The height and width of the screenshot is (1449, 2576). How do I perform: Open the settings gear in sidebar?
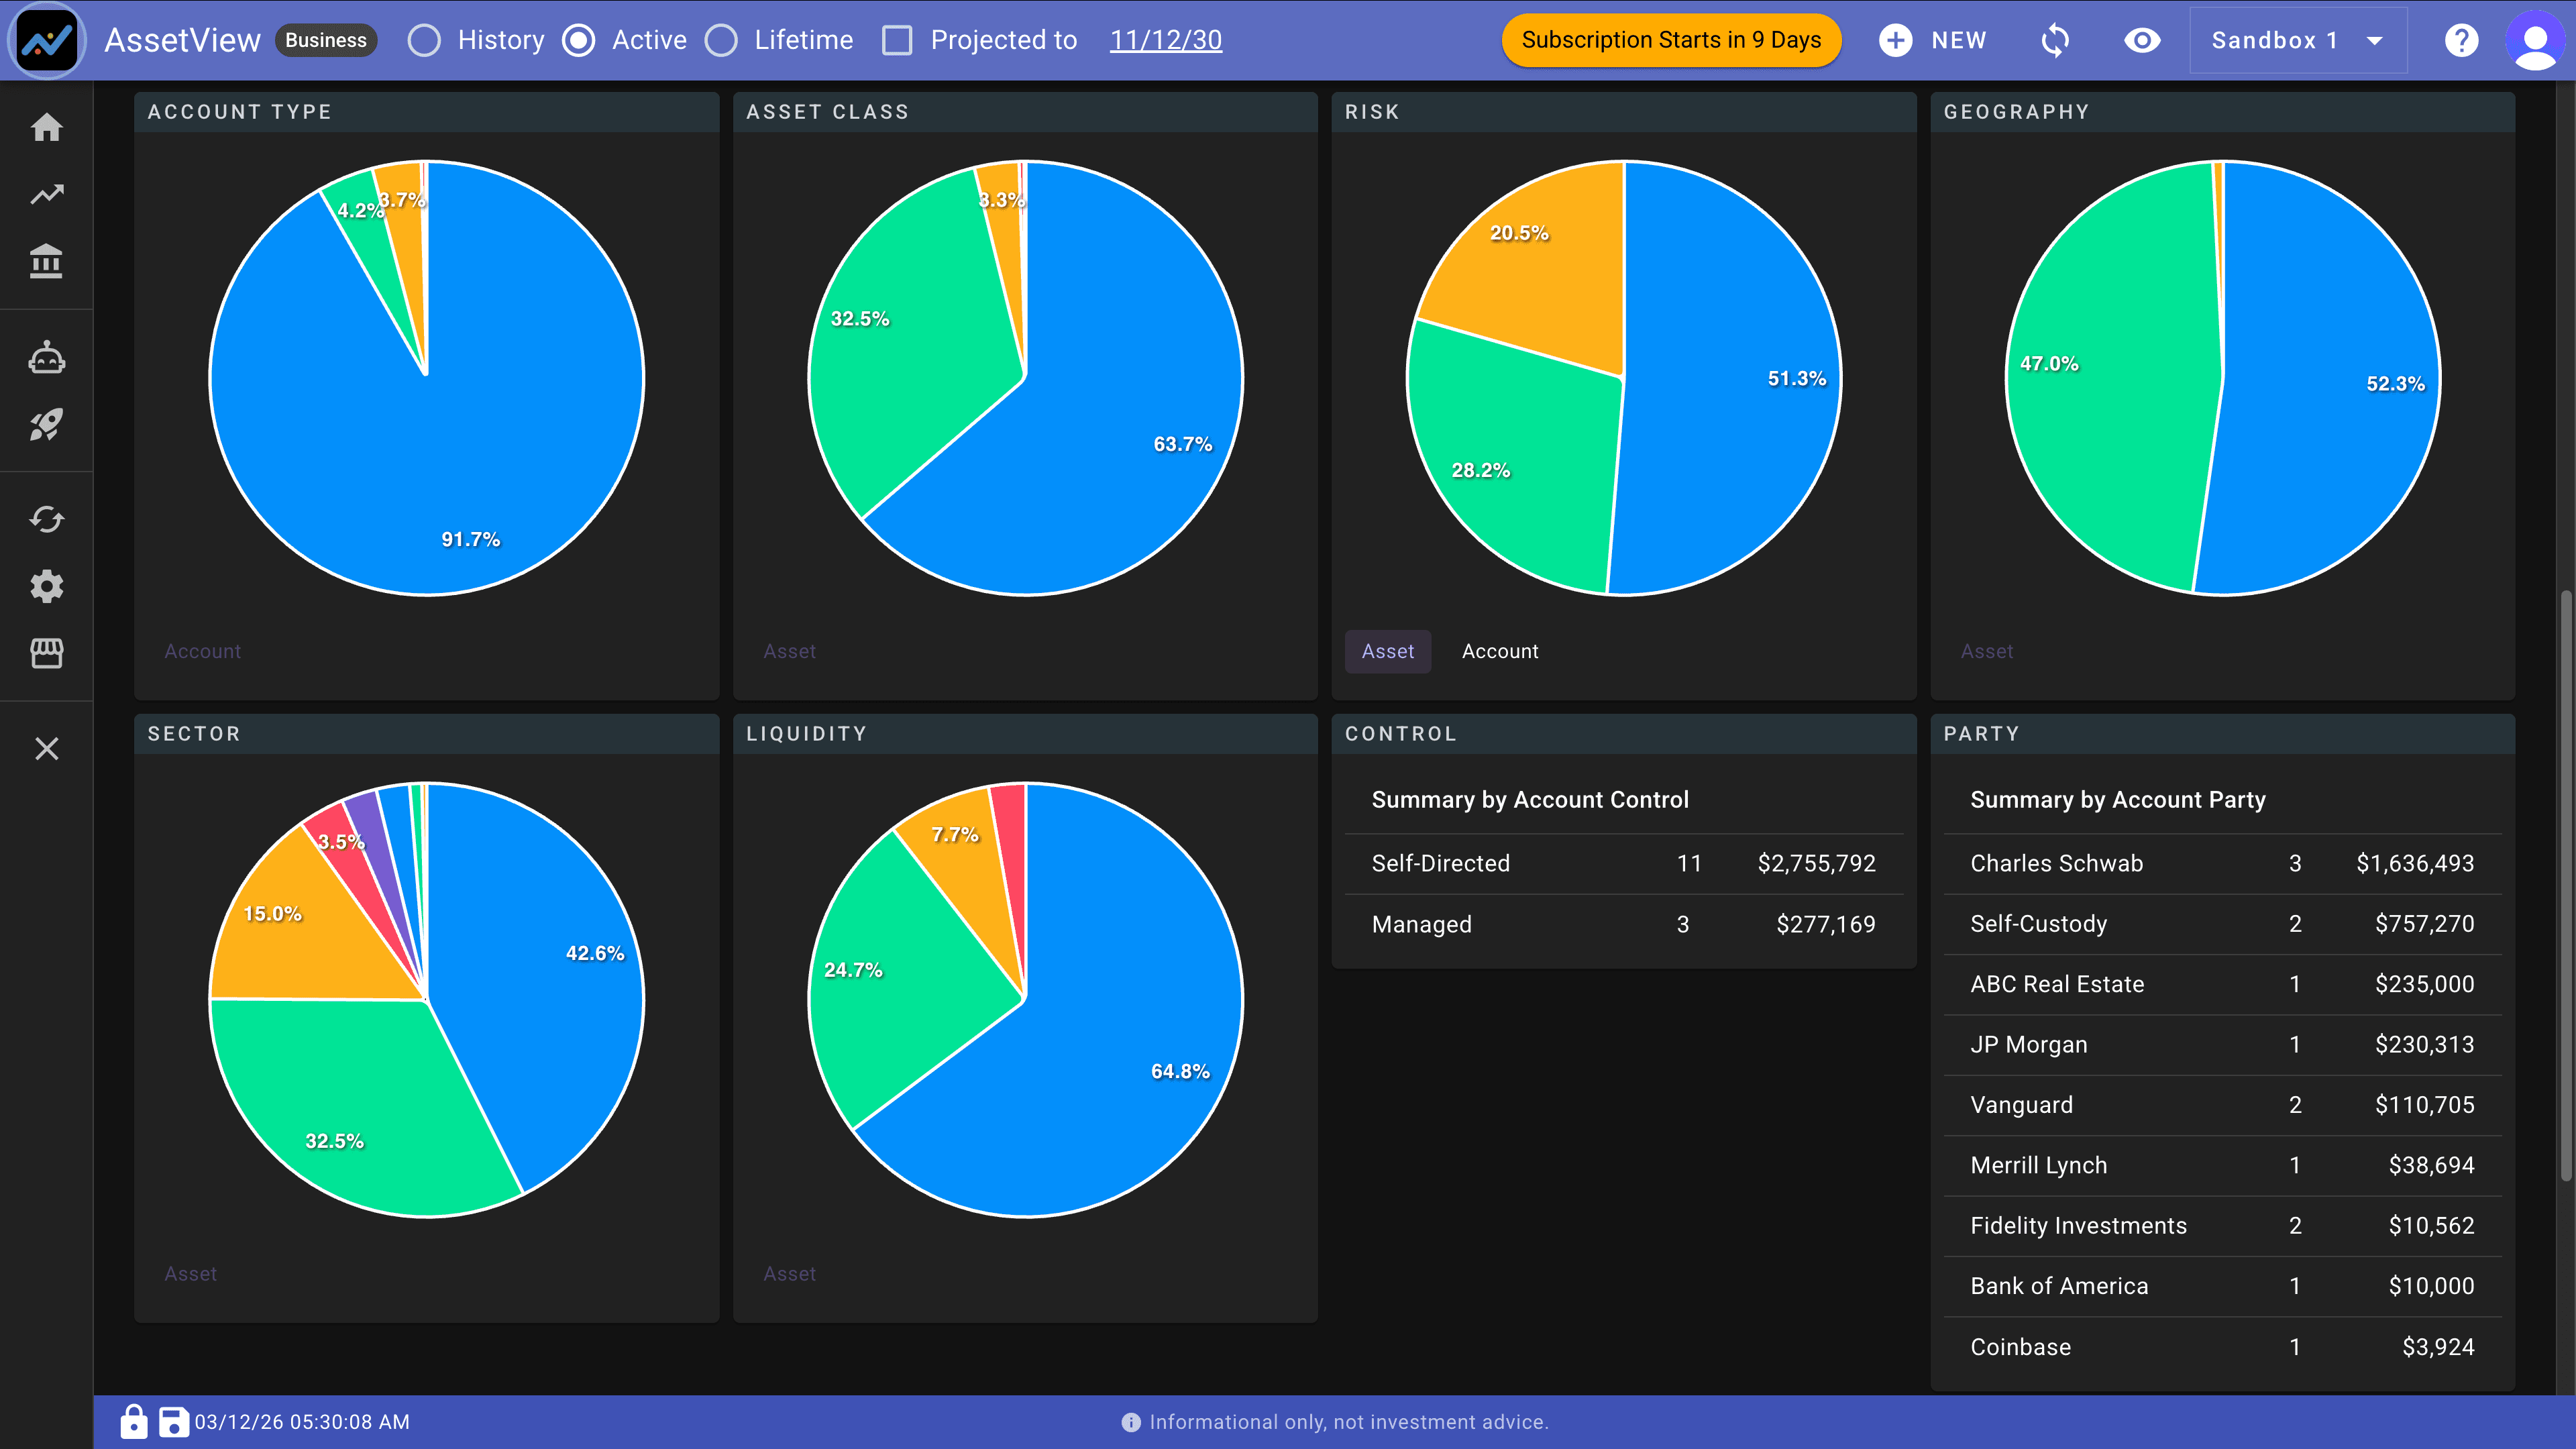coord(46,586)
